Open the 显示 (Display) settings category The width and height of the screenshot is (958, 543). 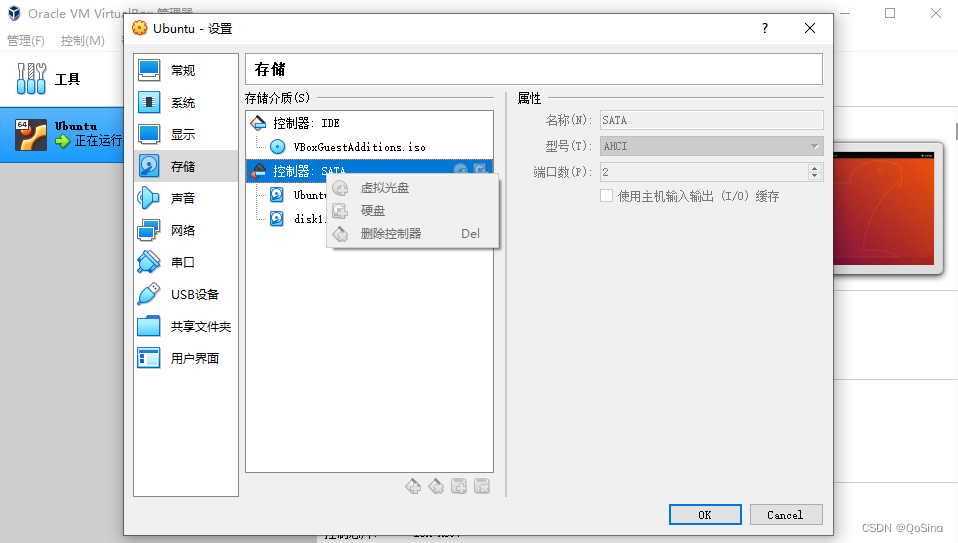tap(186, 134)
